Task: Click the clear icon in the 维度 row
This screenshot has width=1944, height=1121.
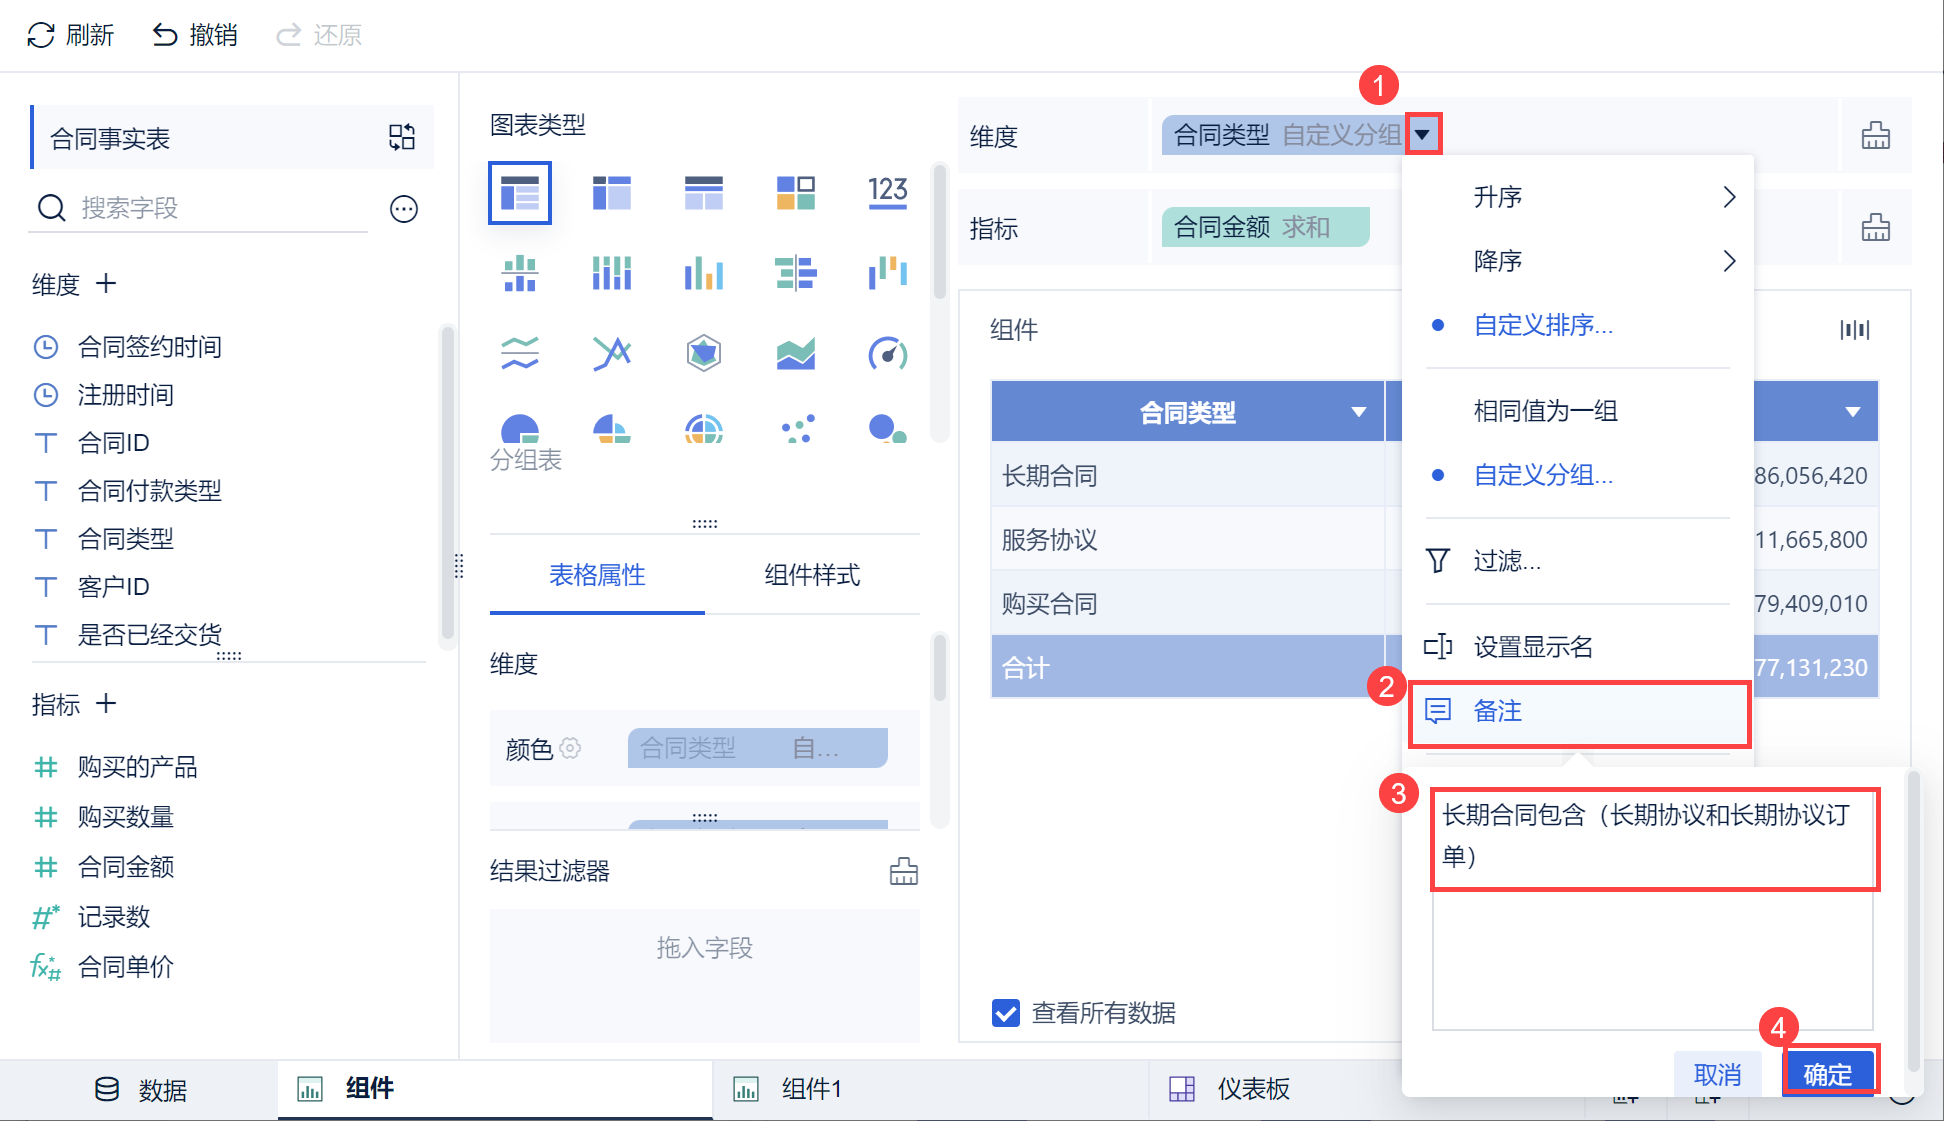Action: click(x=1875, y=136)
